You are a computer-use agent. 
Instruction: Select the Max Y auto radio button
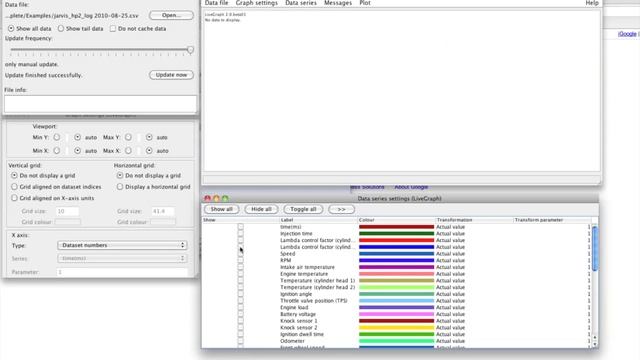149,137
